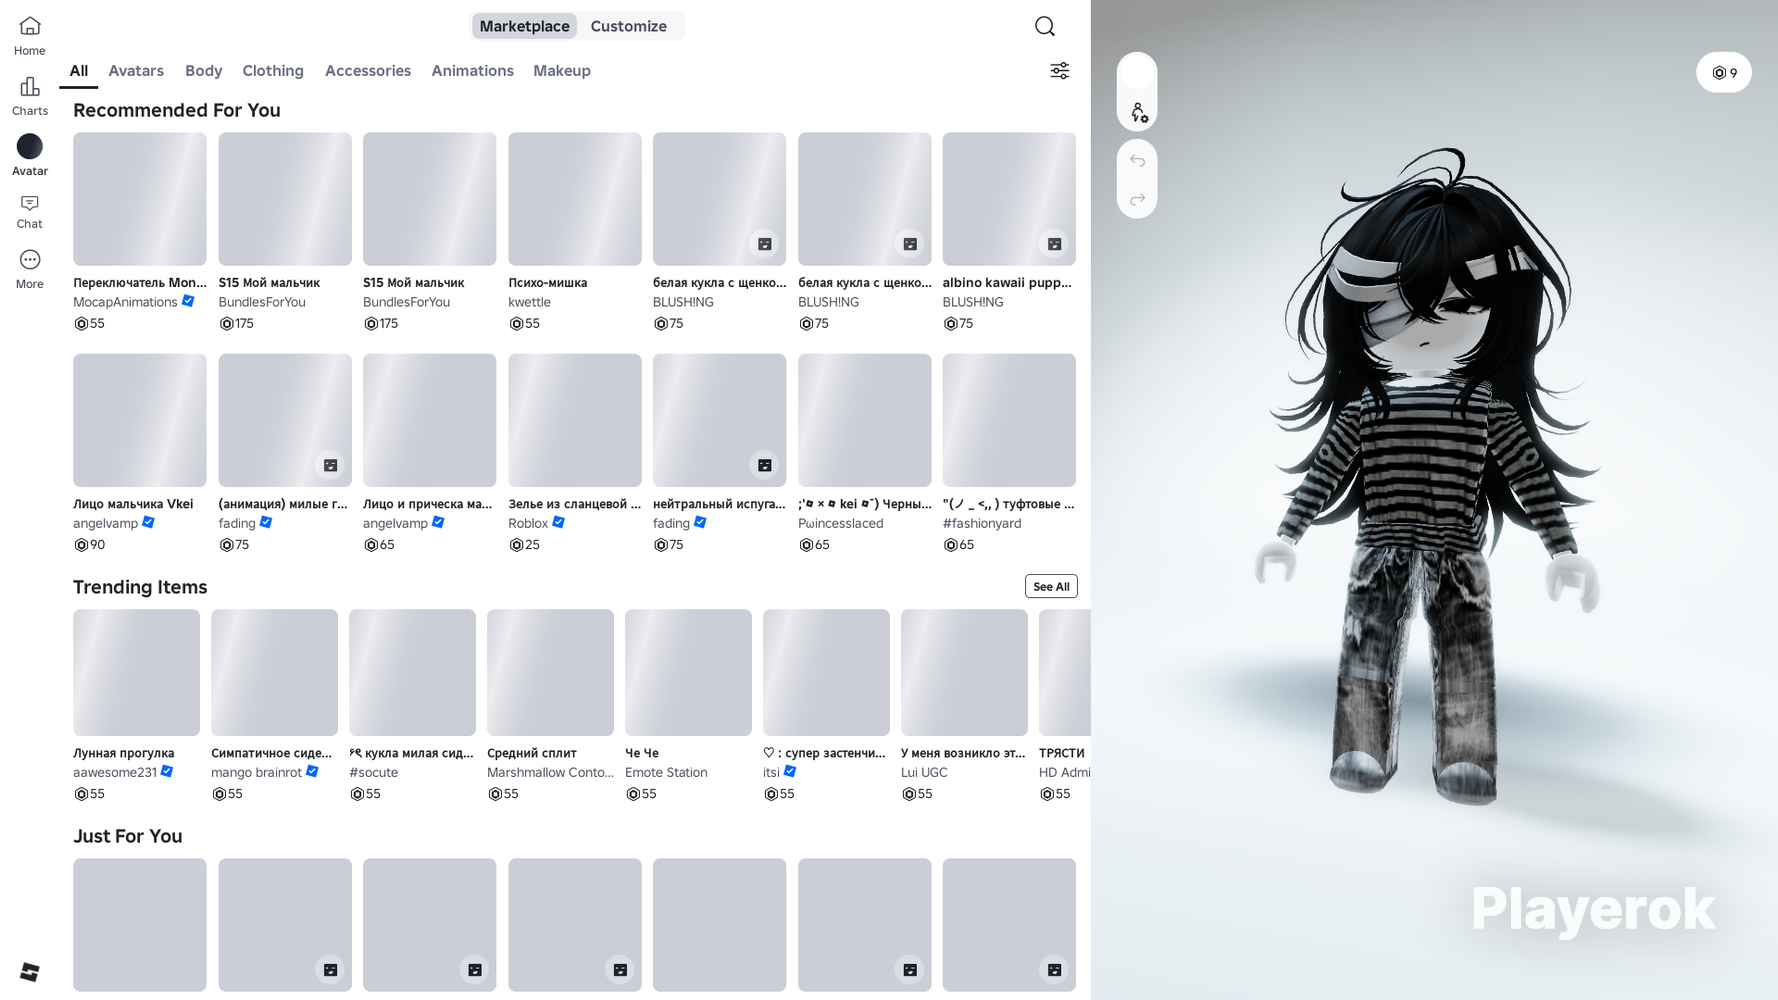Click See All for Trending Items

1051,586
